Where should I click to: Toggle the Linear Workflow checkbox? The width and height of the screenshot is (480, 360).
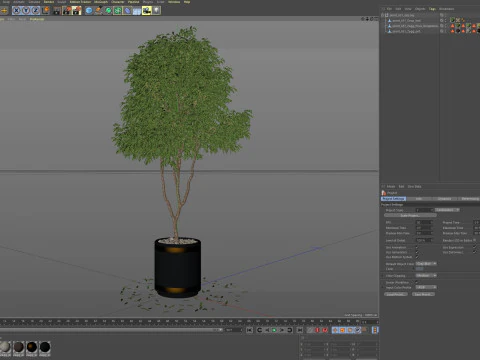[417, 282]
